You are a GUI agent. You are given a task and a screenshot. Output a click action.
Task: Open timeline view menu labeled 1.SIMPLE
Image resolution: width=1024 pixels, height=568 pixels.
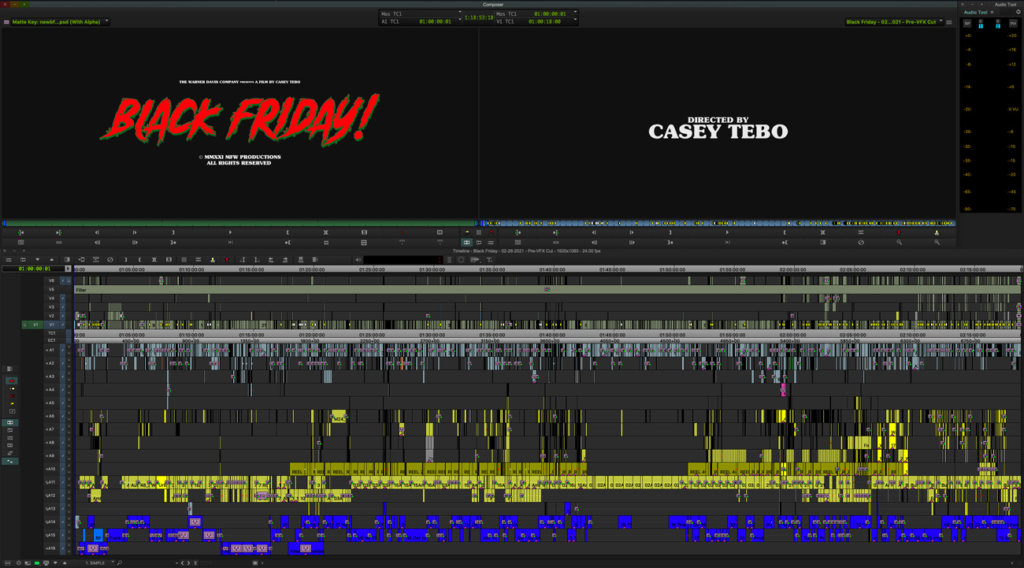[99, 563]
